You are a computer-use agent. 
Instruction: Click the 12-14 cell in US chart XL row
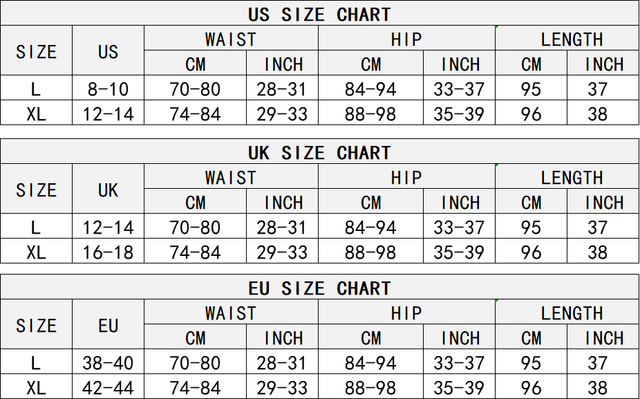tap(108, 114)
